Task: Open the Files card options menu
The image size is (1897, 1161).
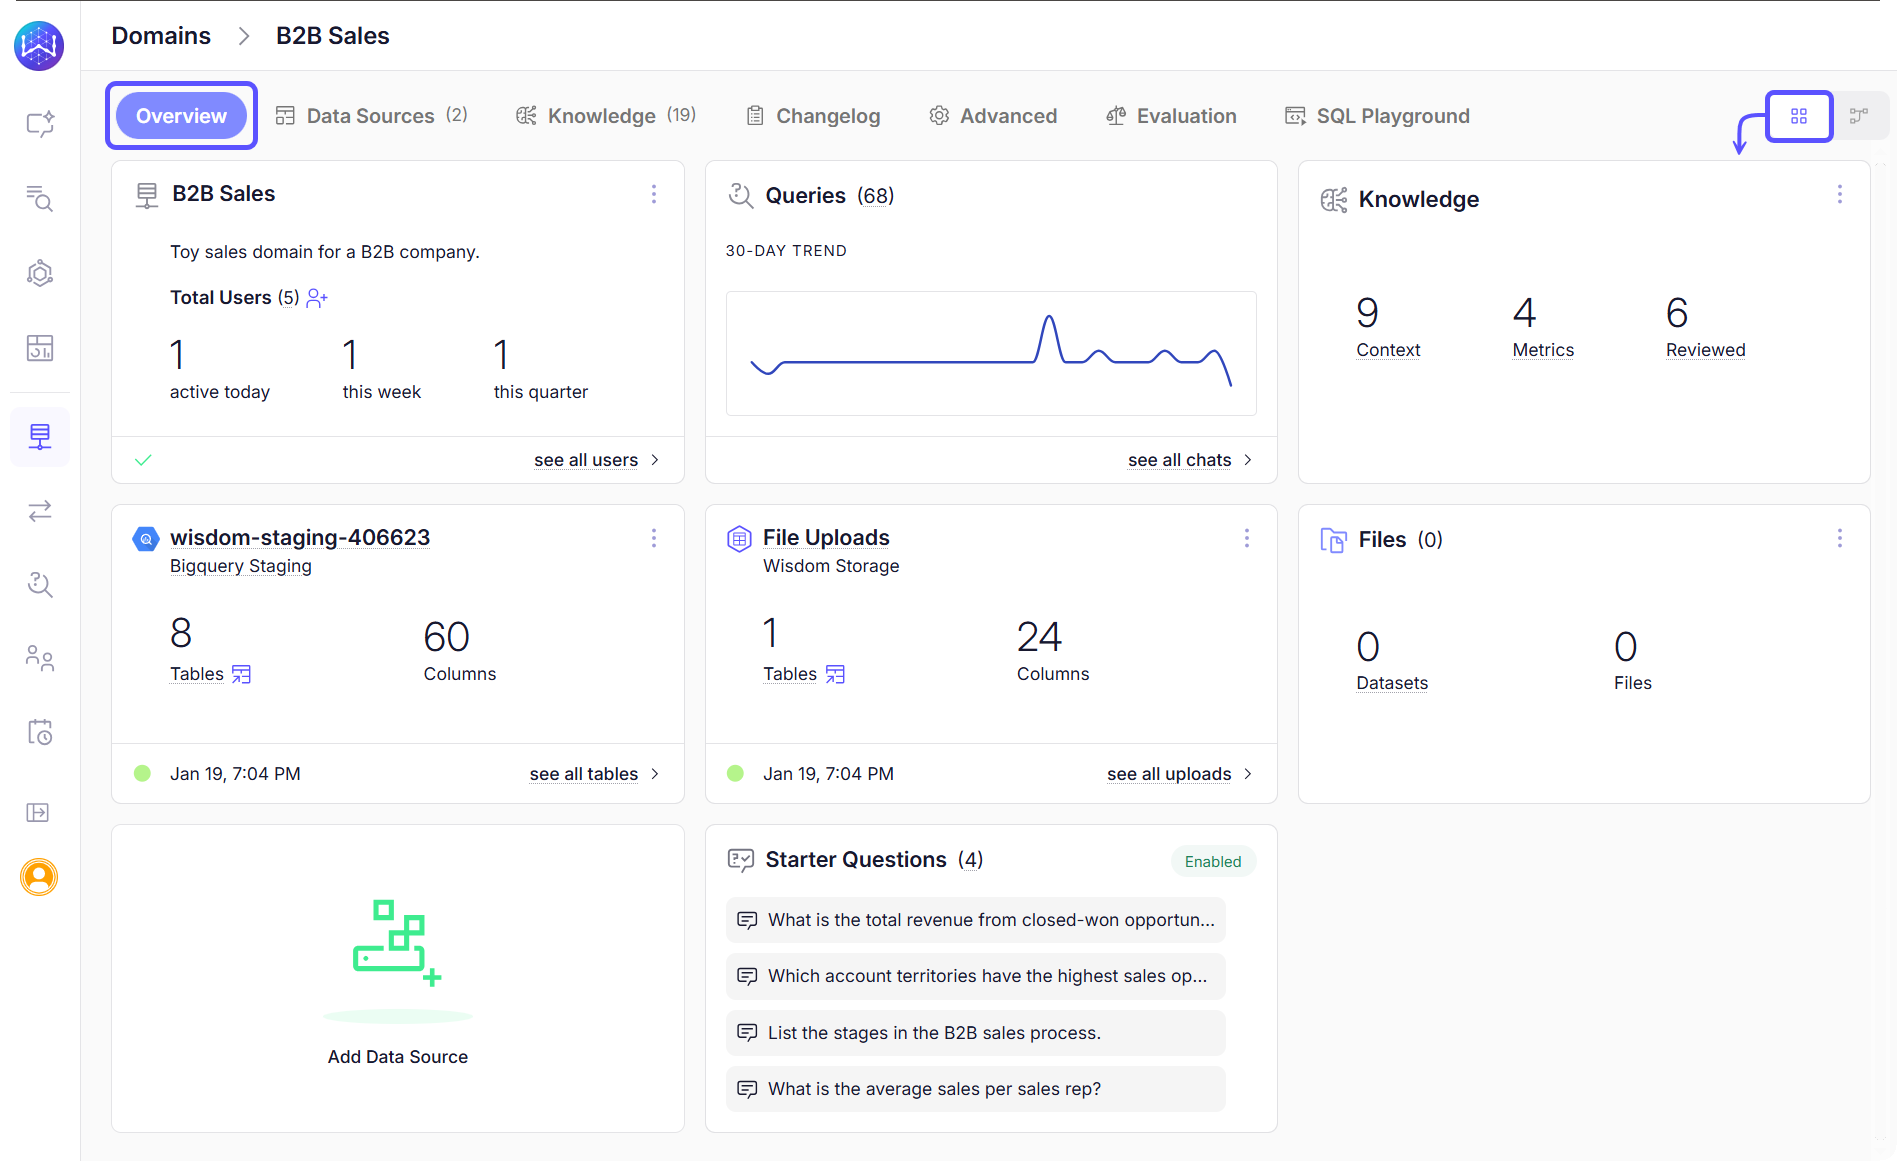Action: [1840, 538]
